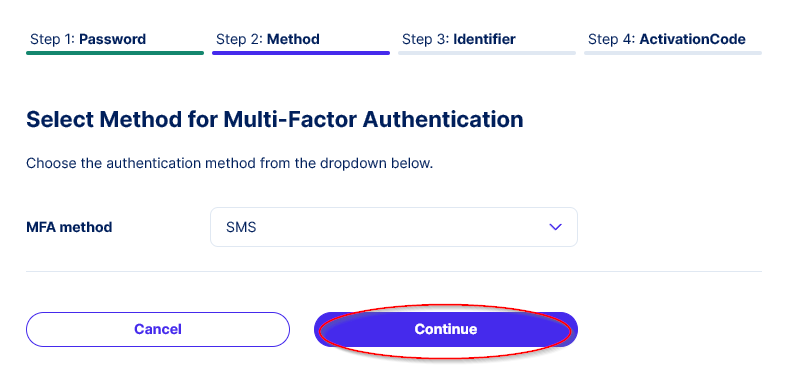Click the Continue button
This screenshot has height=377, width=789.
coord(446,329)
